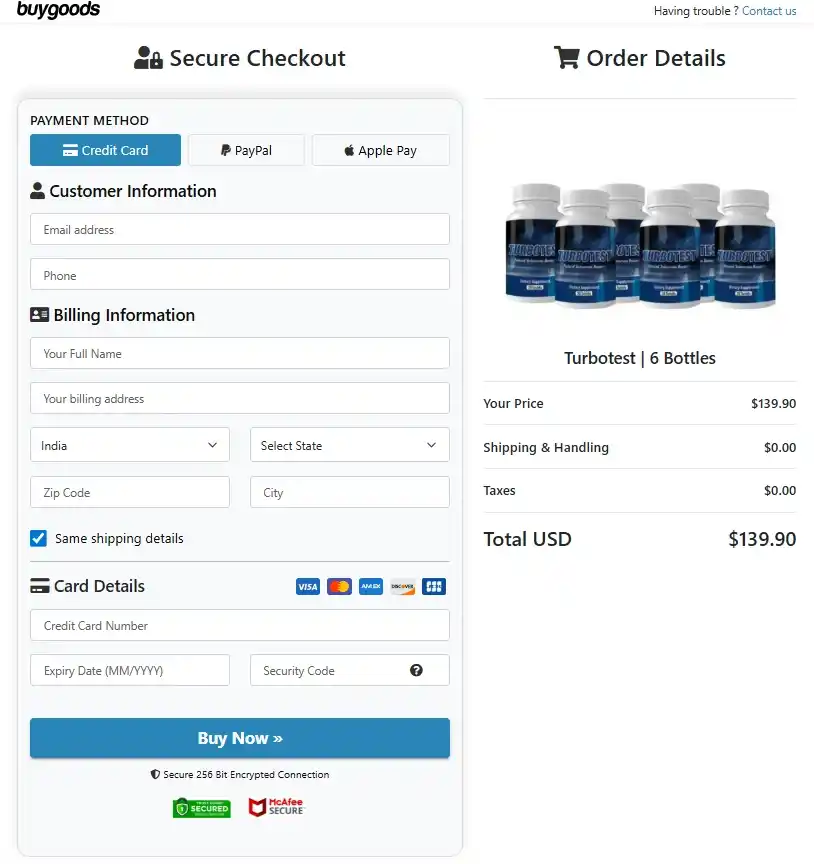814x864 pixels.
Task: Uncheck Same shipping details
Action: point(38,538)
